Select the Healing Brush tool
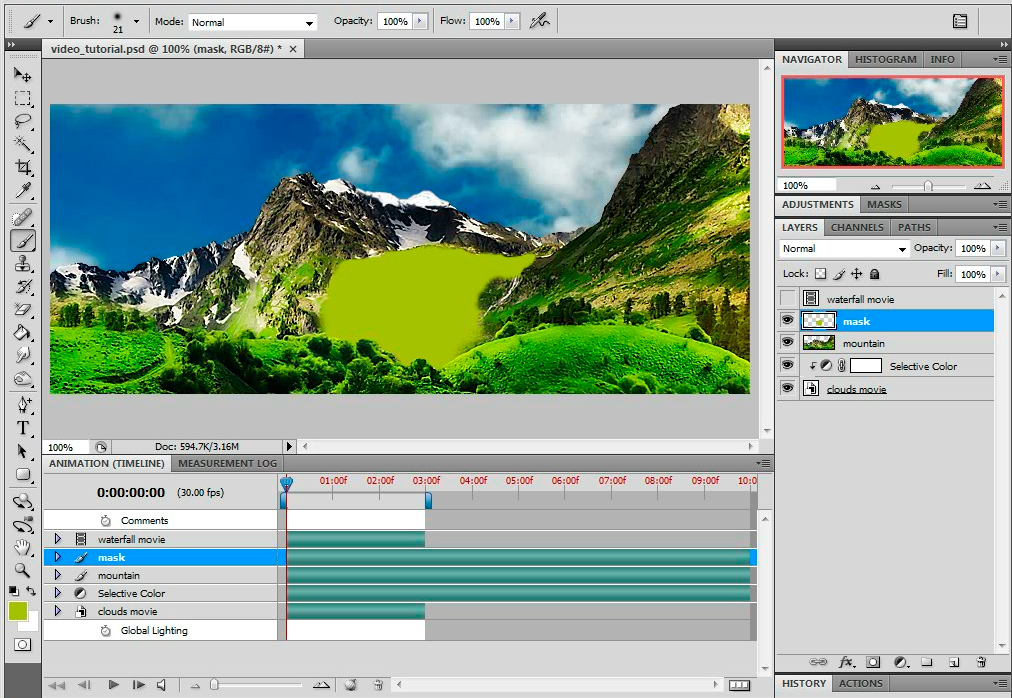Screen dimensions: 1012x698 tap(23, 218)
